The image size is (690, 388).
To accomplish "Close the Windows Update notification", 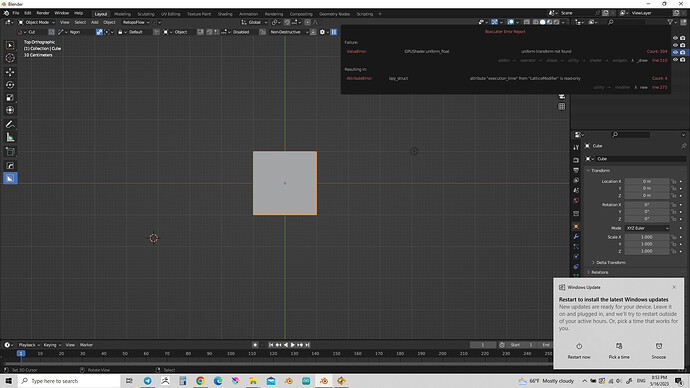I will pos(674,287).
